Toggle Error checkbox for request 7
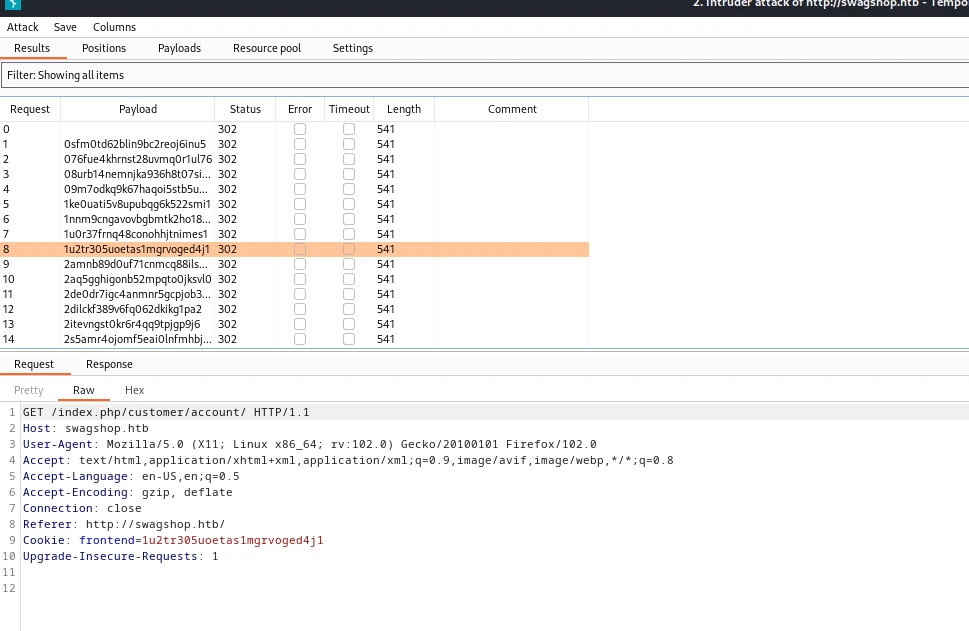This screenshot has width=969, height=631. click(x=300, y=234)
